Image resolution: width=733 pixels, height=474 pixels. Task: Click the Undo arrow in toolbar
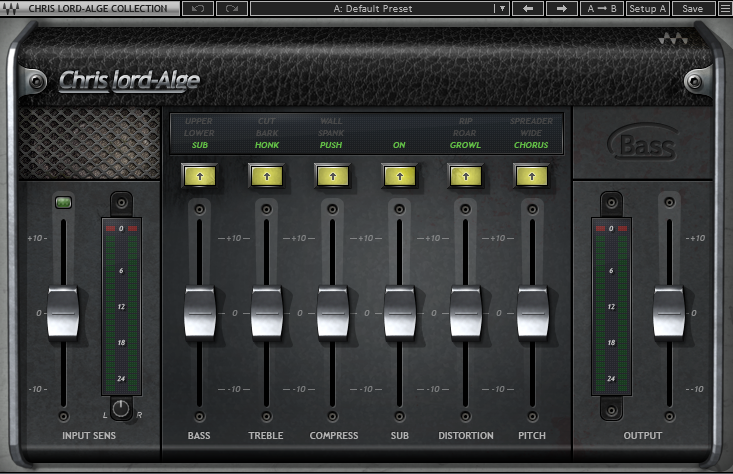(x=198, y=8)
